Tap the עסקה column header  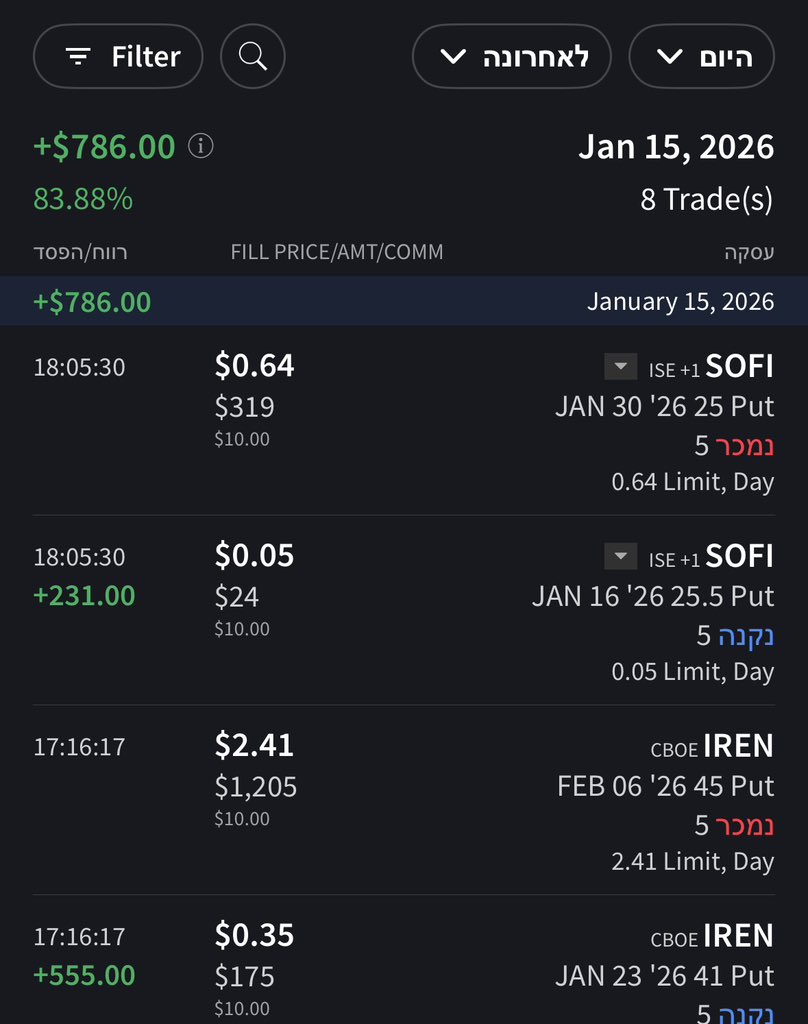click(749, 253)
